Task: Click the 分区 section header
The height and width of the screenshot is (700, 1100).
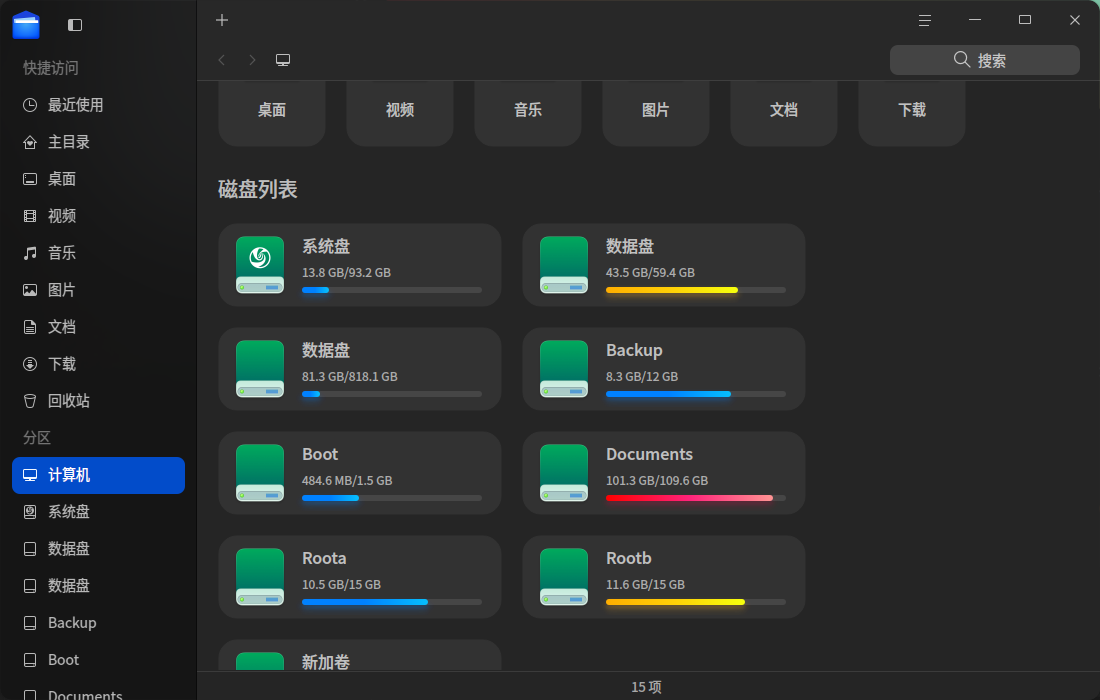Action: pyautogui.click(x=36, y=438)
